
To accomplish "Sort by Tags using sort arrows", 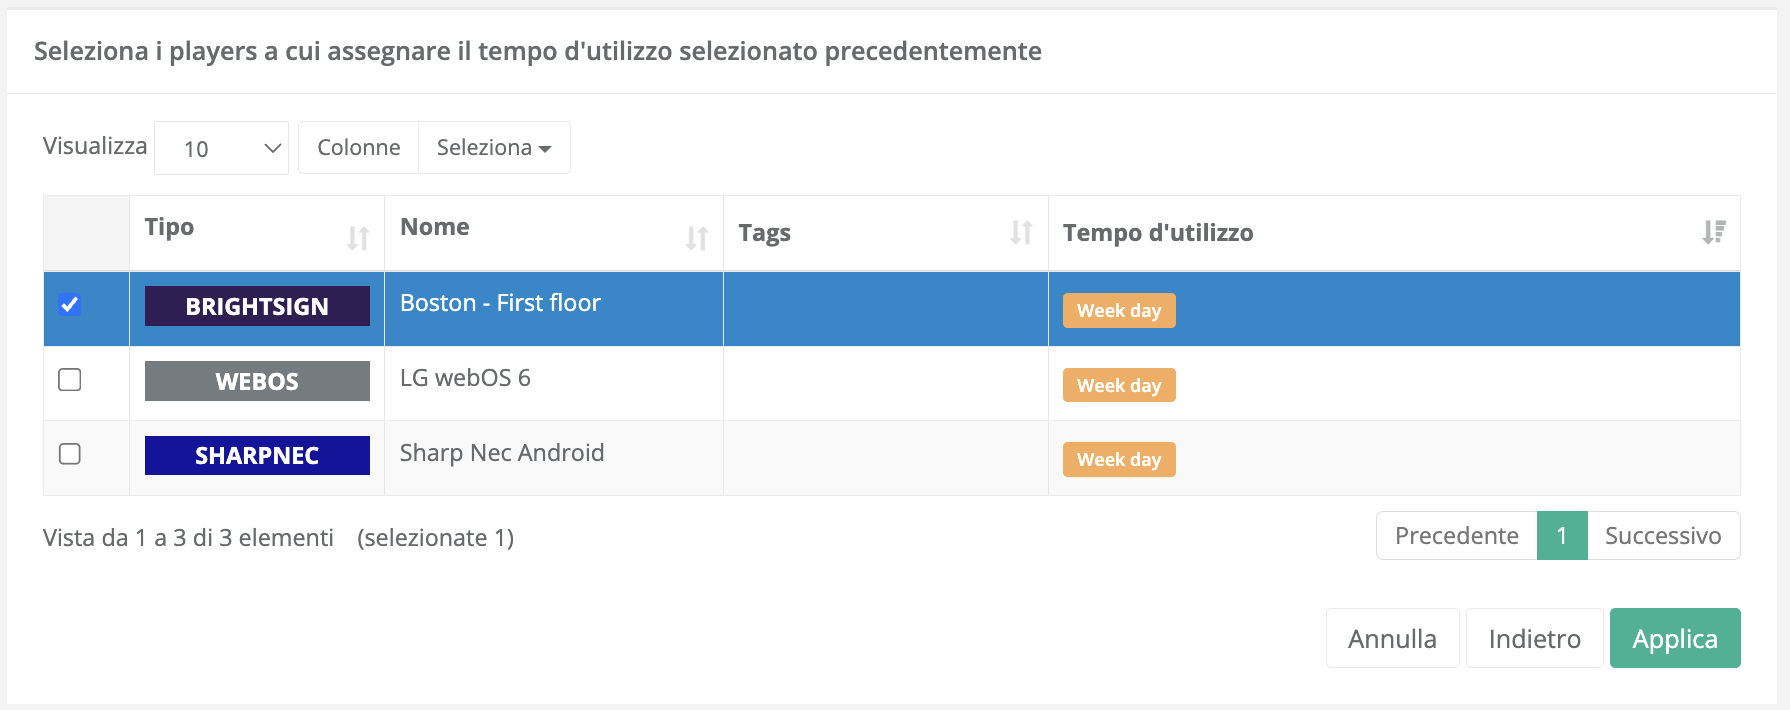I will pos(1021,233).
